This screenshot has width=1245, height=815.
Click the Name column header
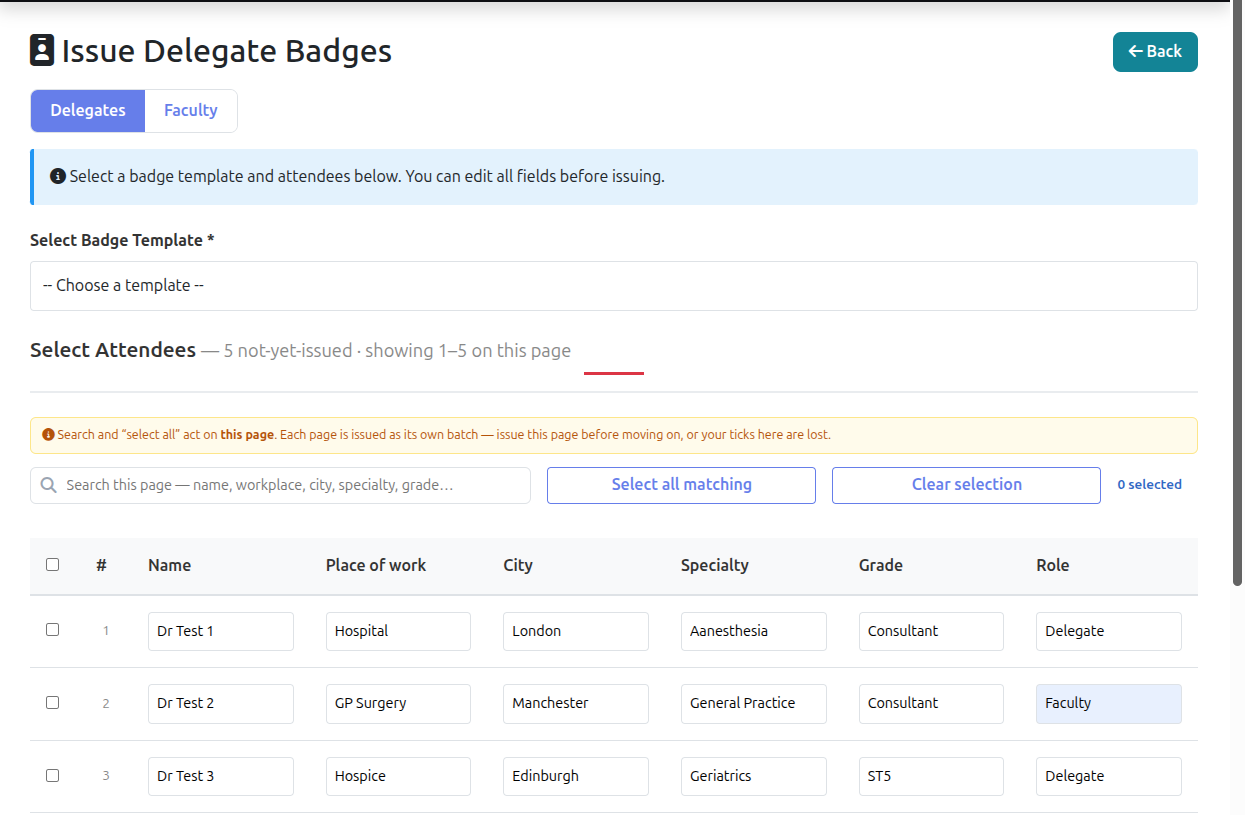(x=169, y=566)
